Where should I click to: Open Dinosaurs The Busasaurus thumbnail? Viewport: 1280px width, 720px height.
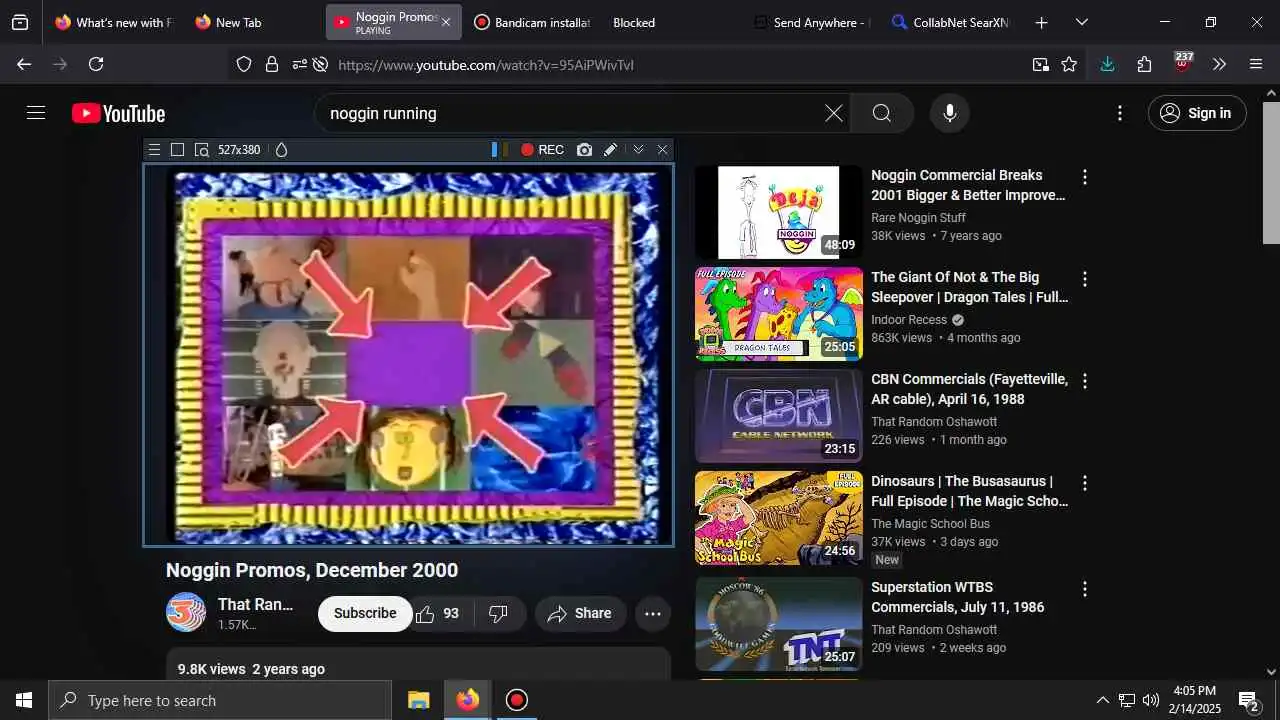pos(778,518)
